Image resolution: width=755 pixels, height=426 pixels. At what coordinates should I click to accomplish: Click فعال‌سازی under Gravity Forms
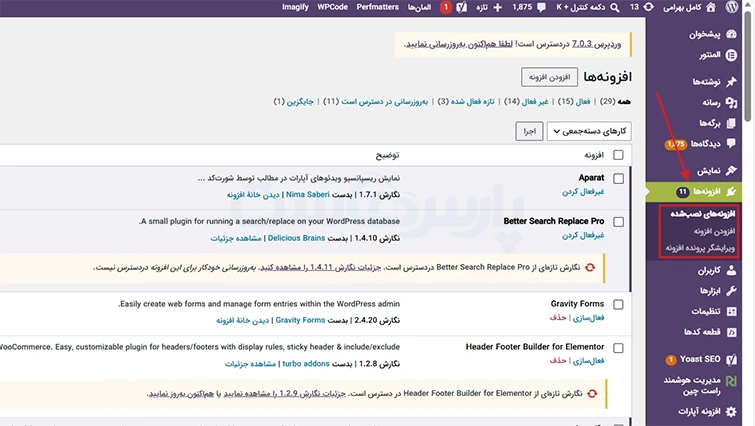[588, 318]
